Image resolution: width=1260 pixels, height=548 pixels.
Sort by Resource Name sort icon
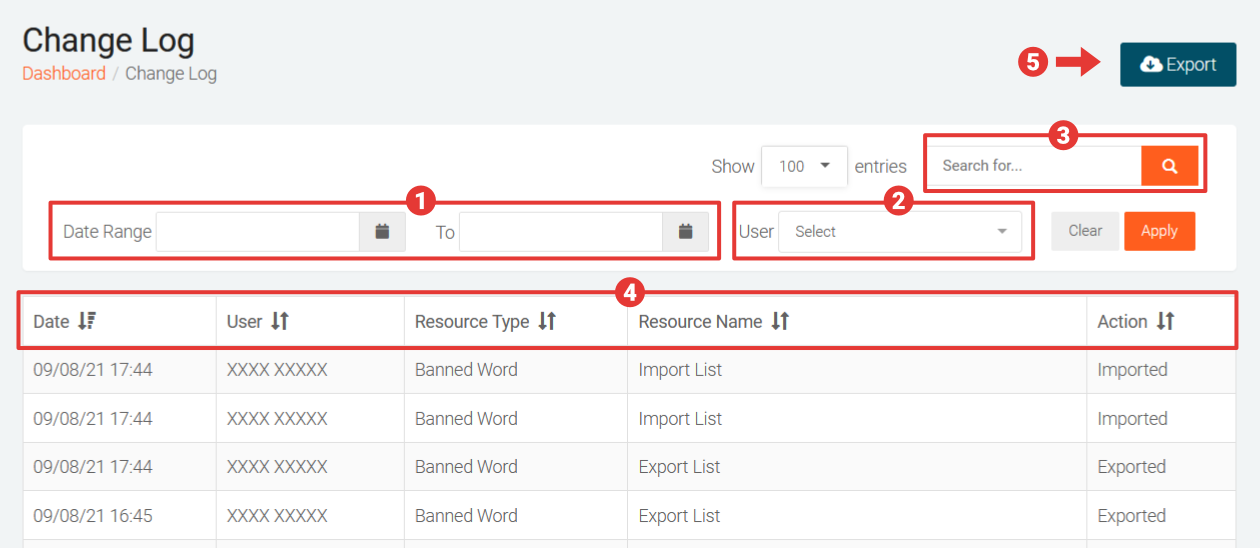click(780, 321)
